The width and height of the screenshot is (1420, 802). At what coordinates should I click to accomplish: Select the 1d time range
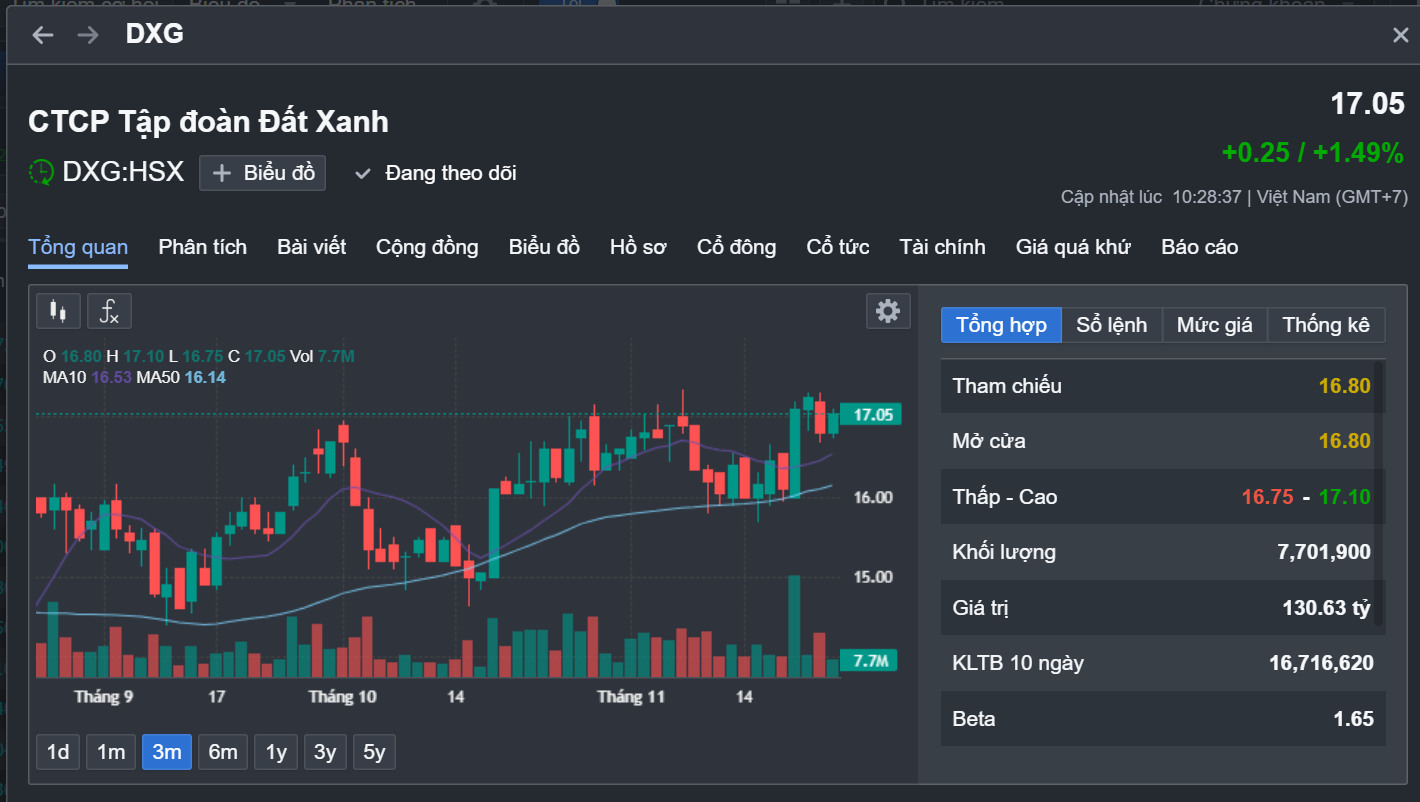click(x=58, y=752)
